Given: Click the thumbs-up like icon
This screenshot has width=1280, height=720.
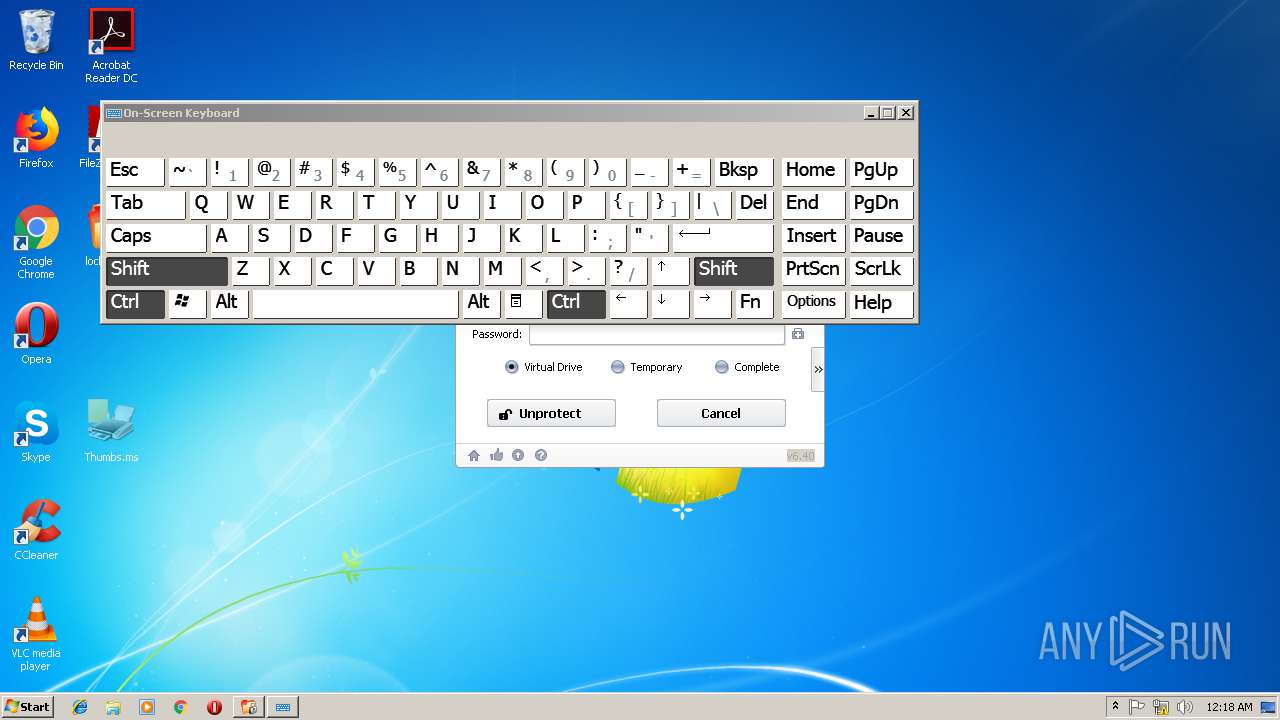Looking at the screenshot, I should 497,455.
